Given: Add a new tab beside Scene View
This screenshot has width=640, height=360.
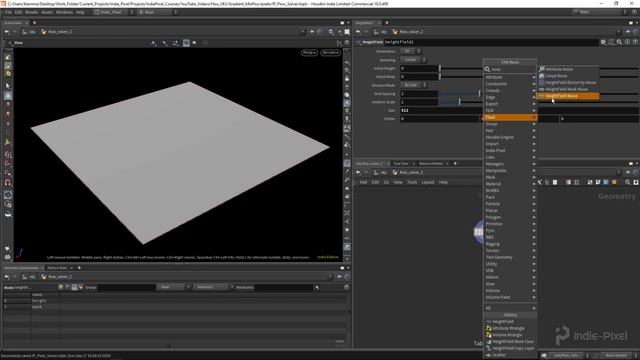Looking at the screenshot, I should click(x=34, y=23).
